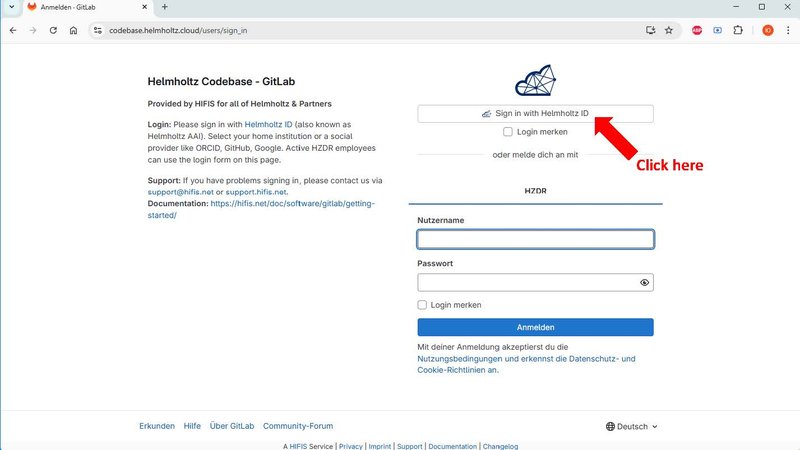Click the Helmholtz cloud logo

click(535, 80)
